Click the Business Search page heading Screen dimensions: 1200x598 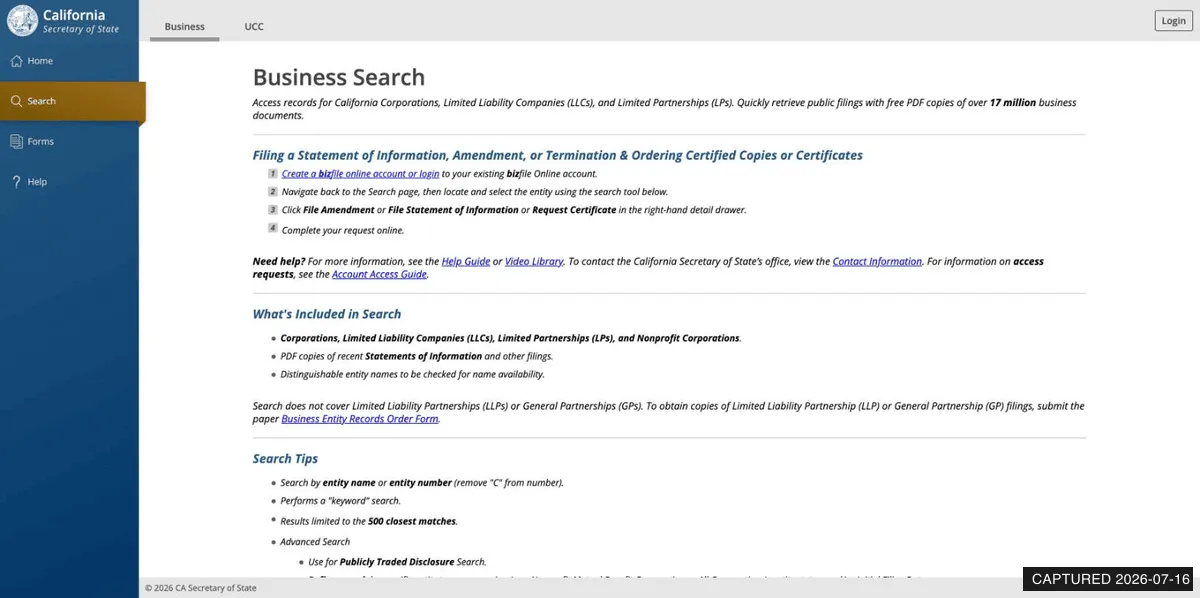(339, 77)
